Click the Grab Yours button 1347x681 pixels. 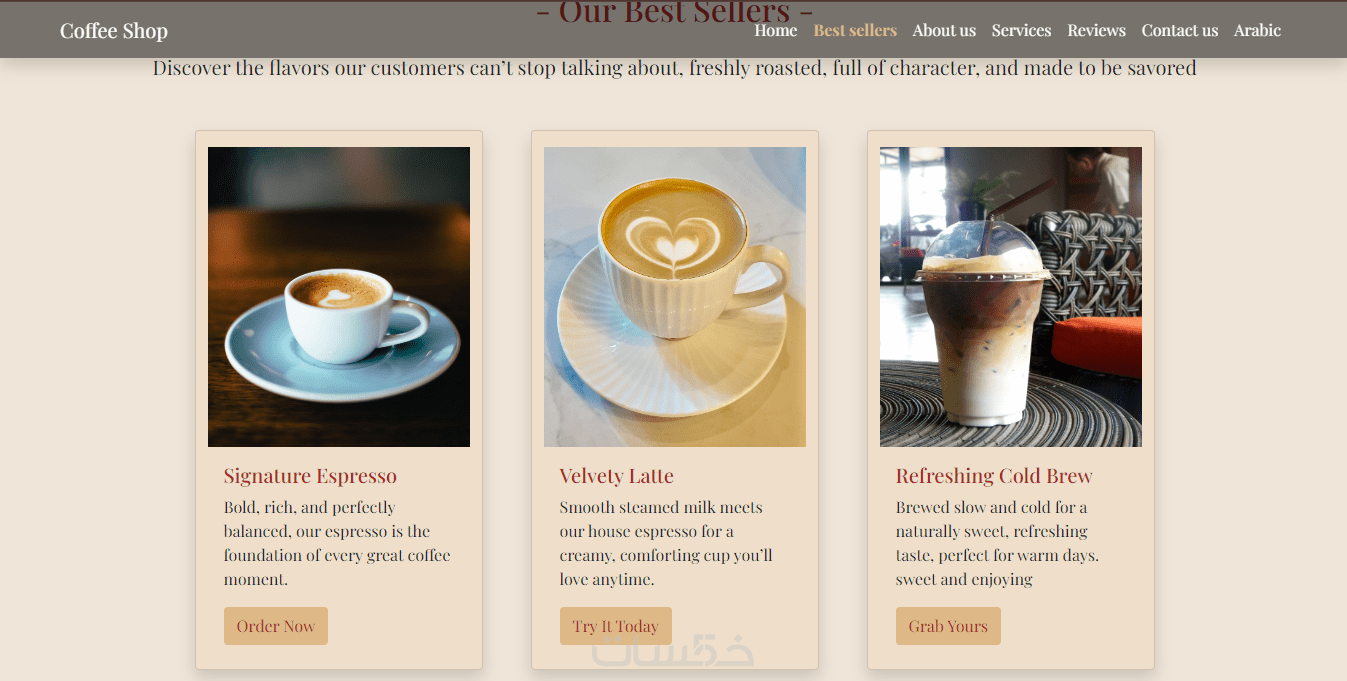point(948,626)
